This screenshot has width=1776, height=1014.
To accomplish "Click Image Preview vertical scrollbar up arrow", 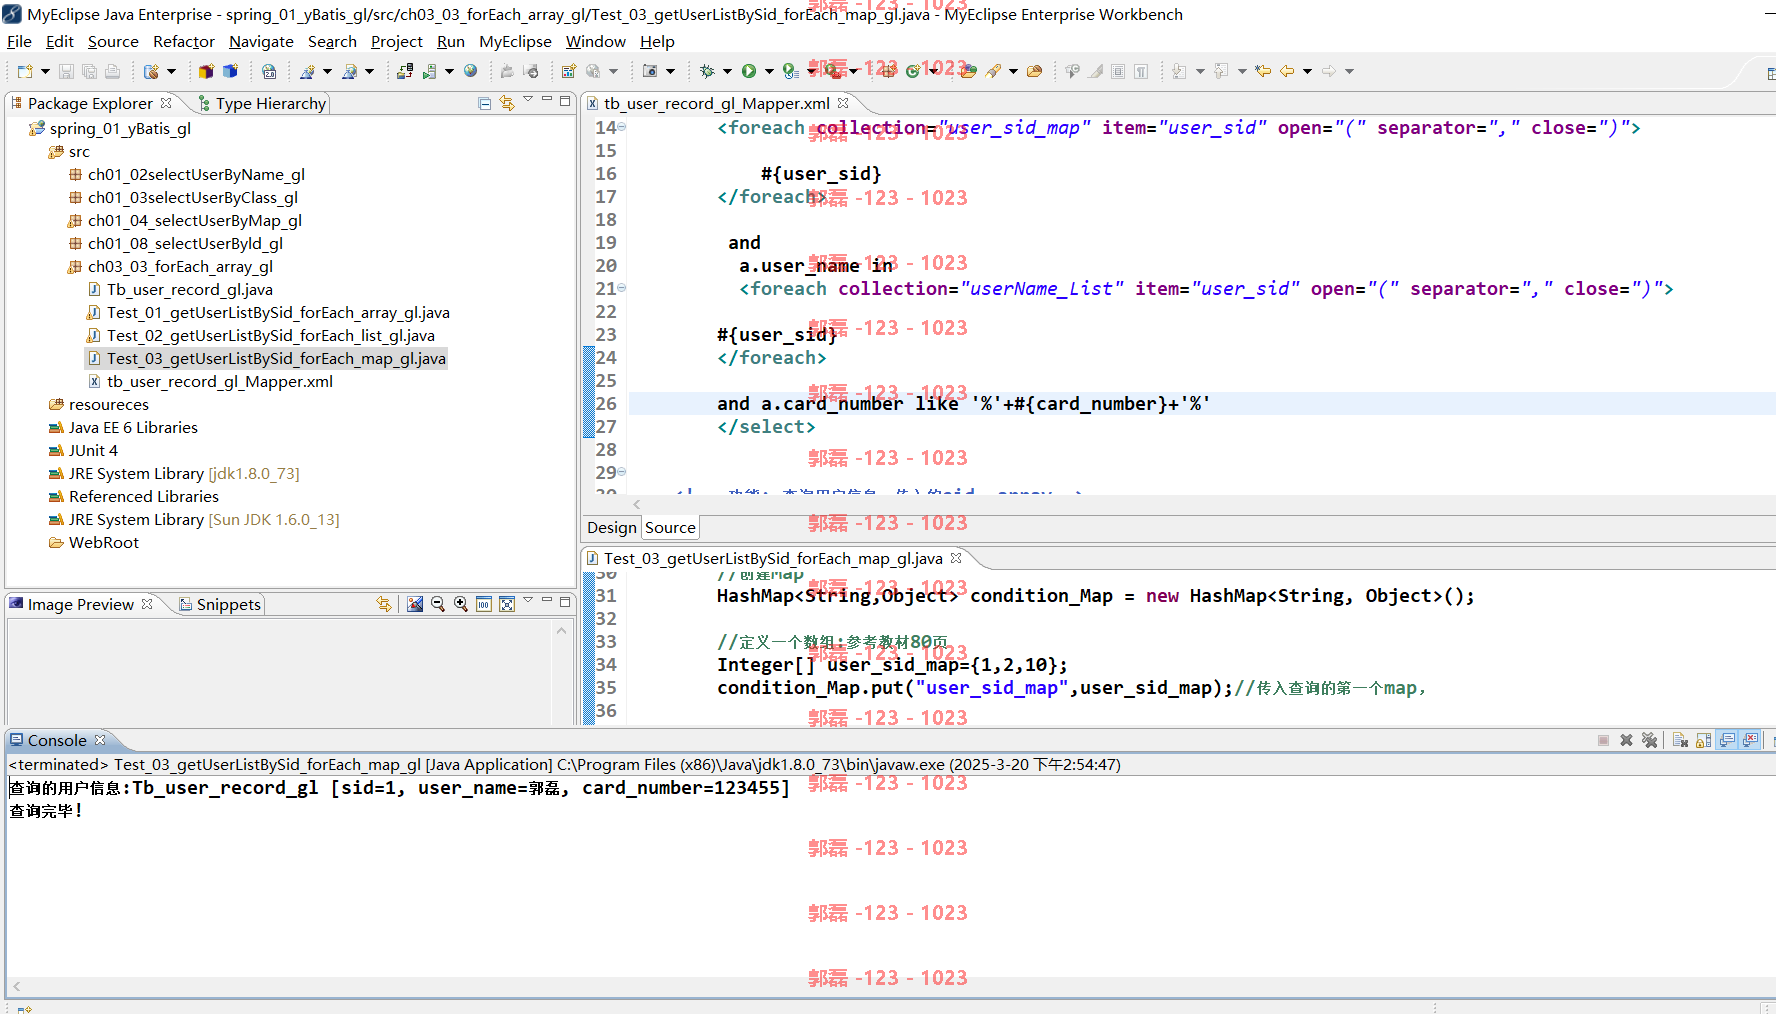I will [561, 630].
